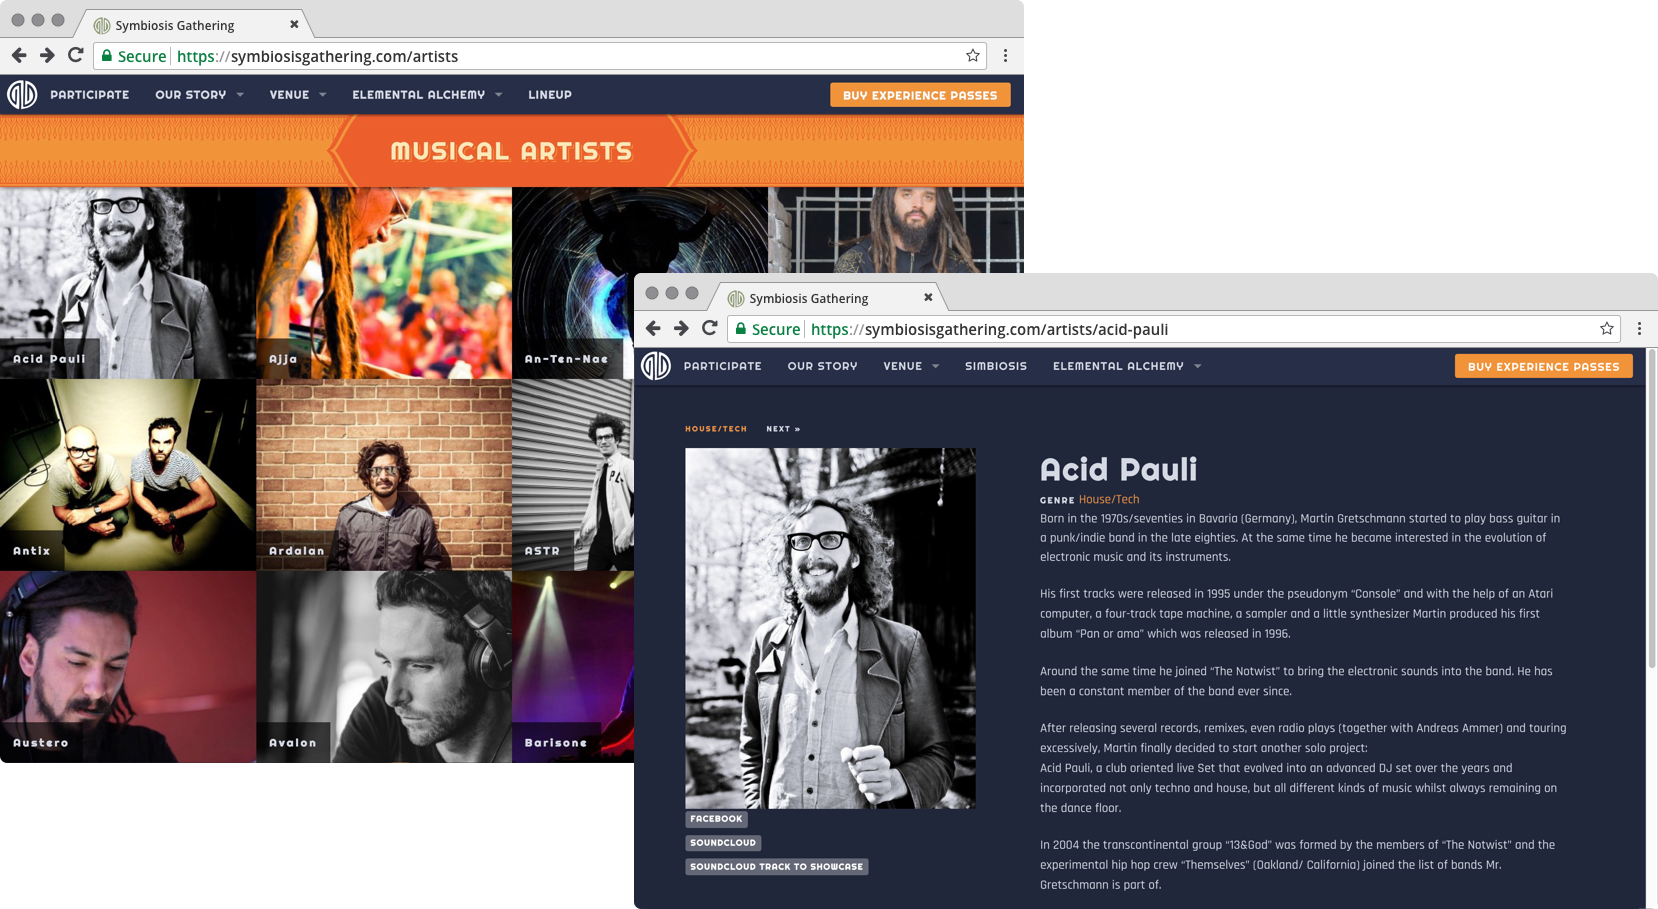Open Soundcloud Track to Showcase link
The image size is (1658, 909).
point(776,867)
